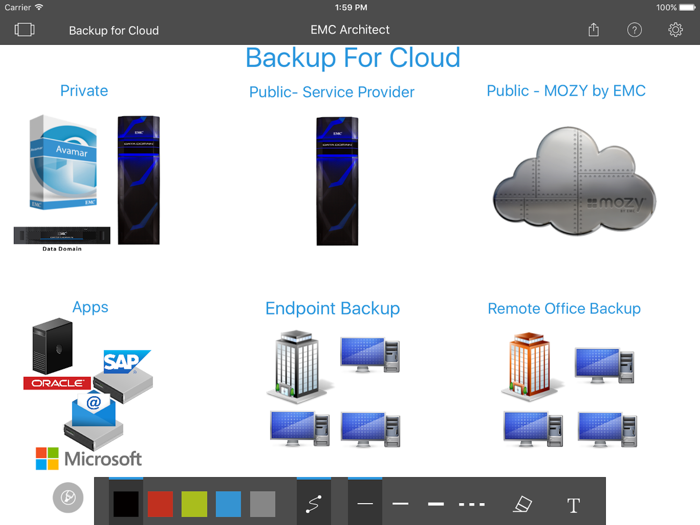Select the text T tool

(573, 505)
